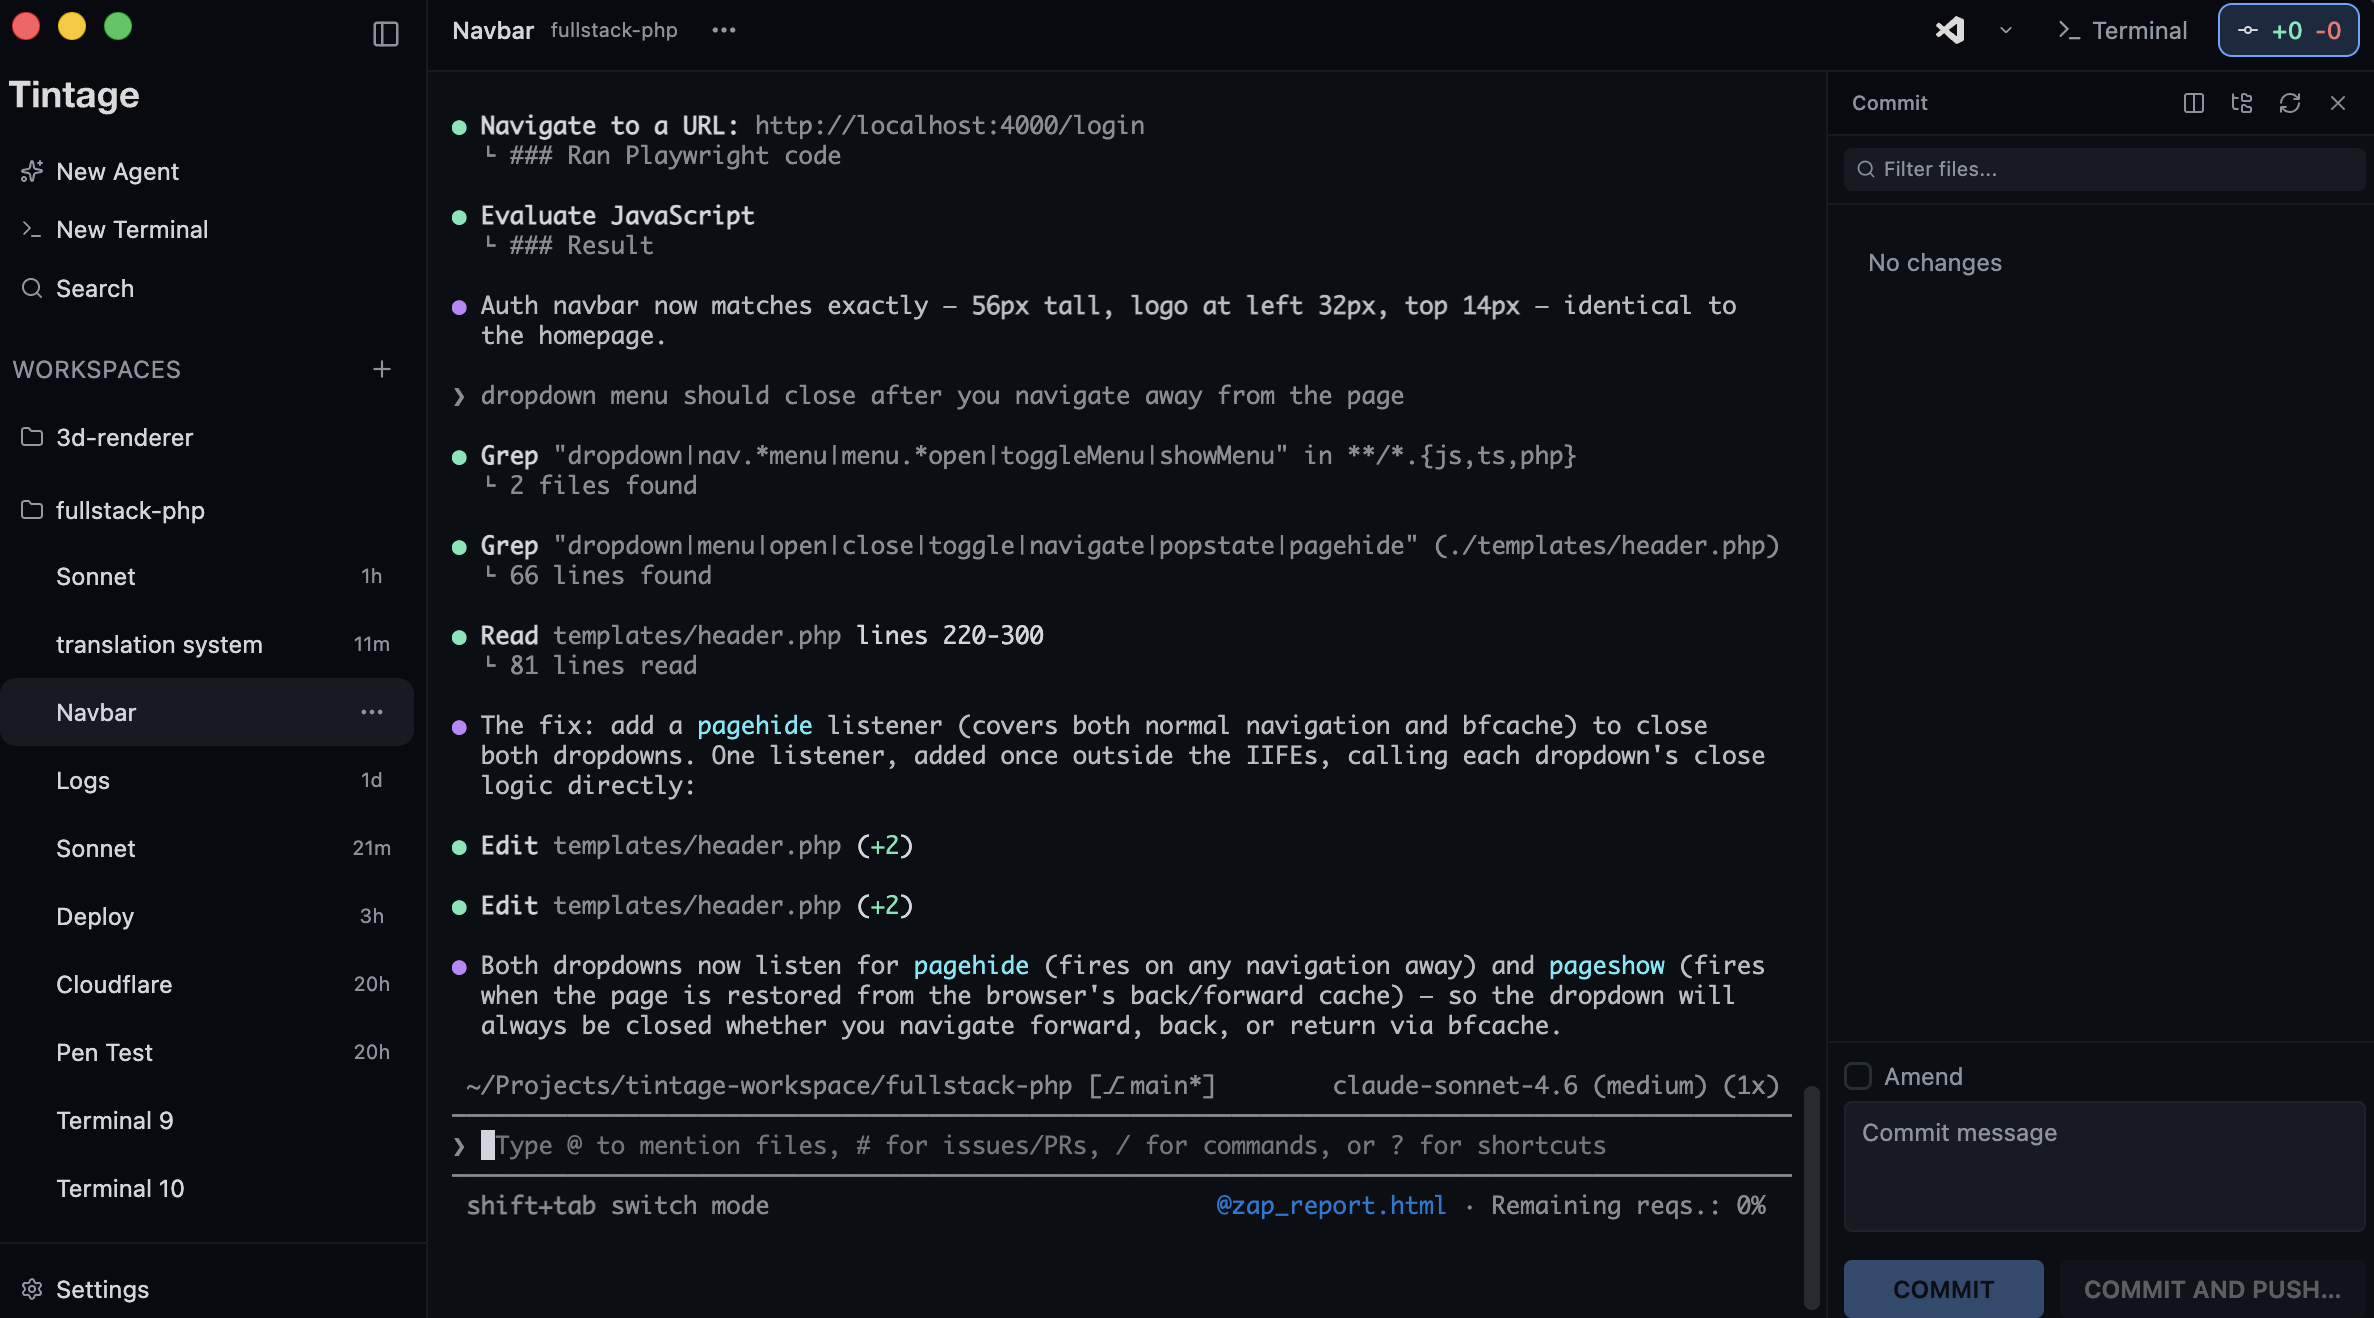Viewport: 2374px width, 1318px height.
Task: Click the macOS yellow minimize button
Action: click(72, 26)
